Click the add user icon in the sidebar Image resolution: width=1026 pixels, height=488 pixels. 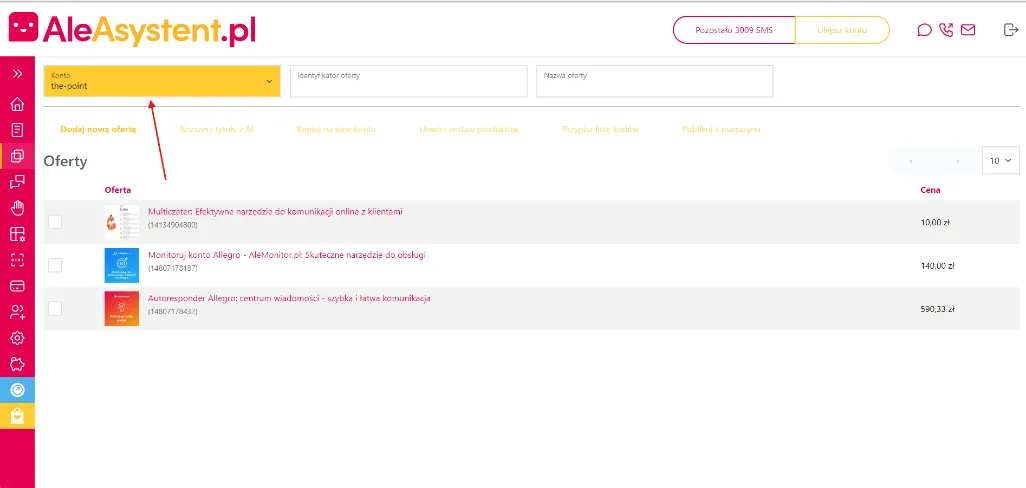tap(17, 312)
